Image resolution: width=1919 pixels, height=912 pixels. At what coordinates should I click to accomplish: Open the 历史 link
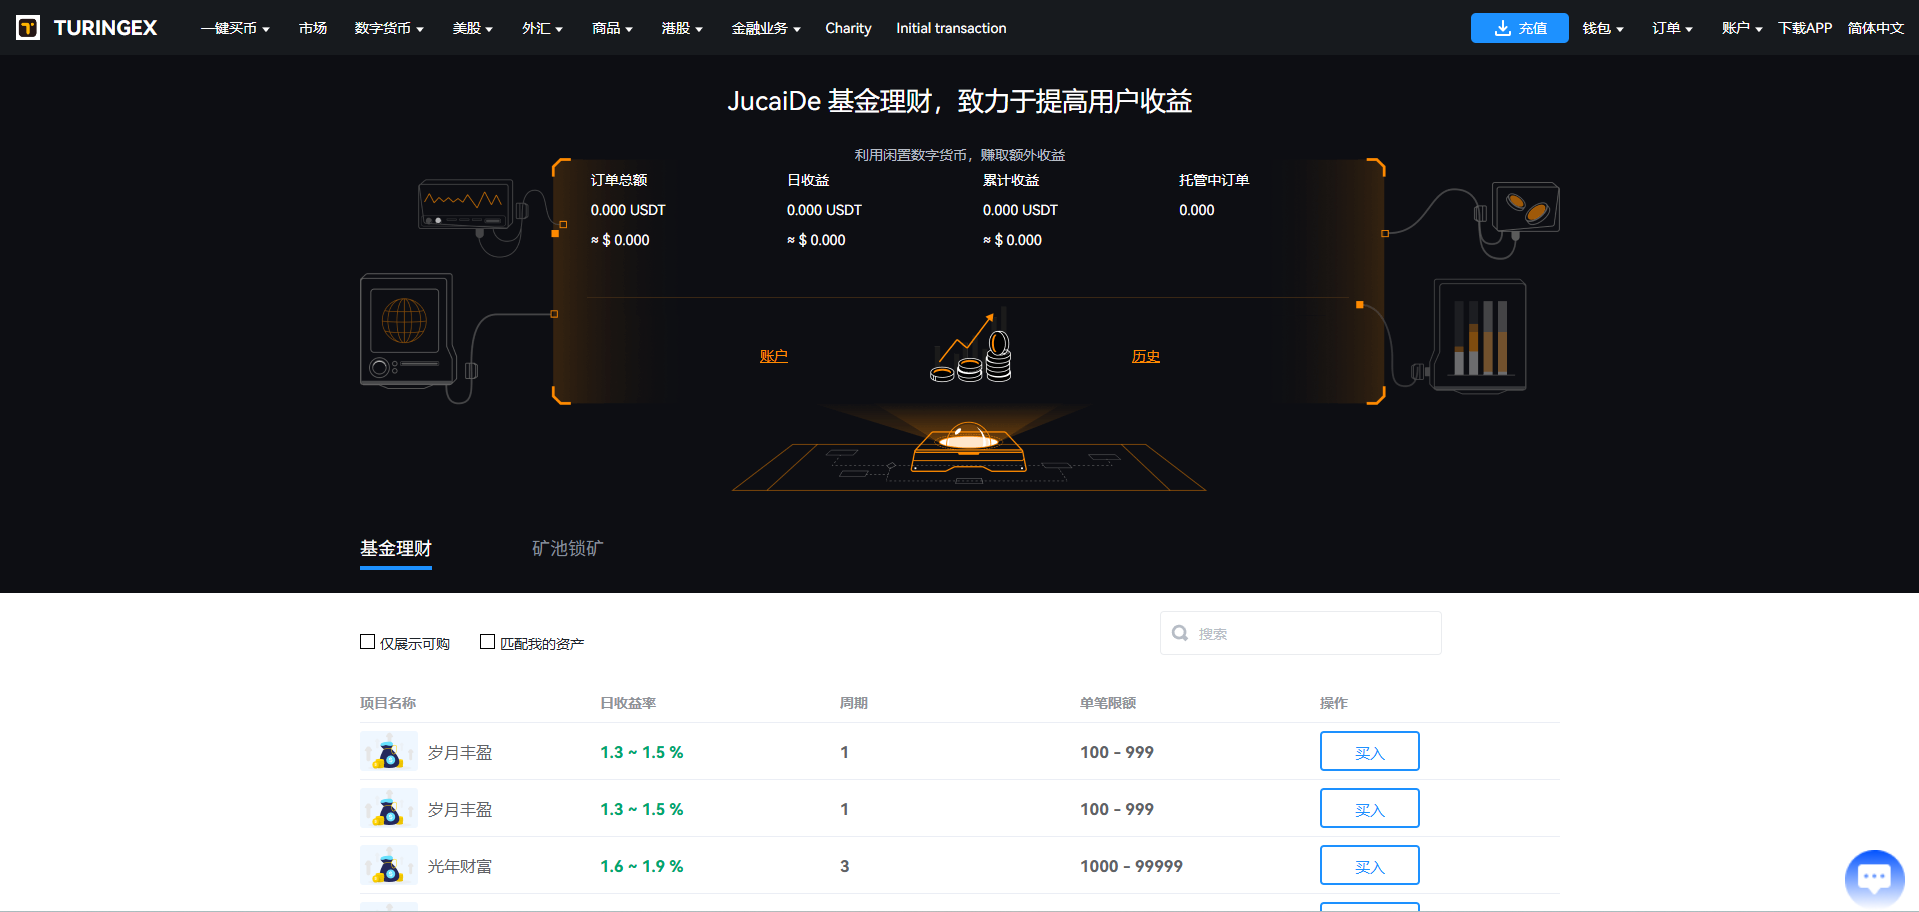1146,356
